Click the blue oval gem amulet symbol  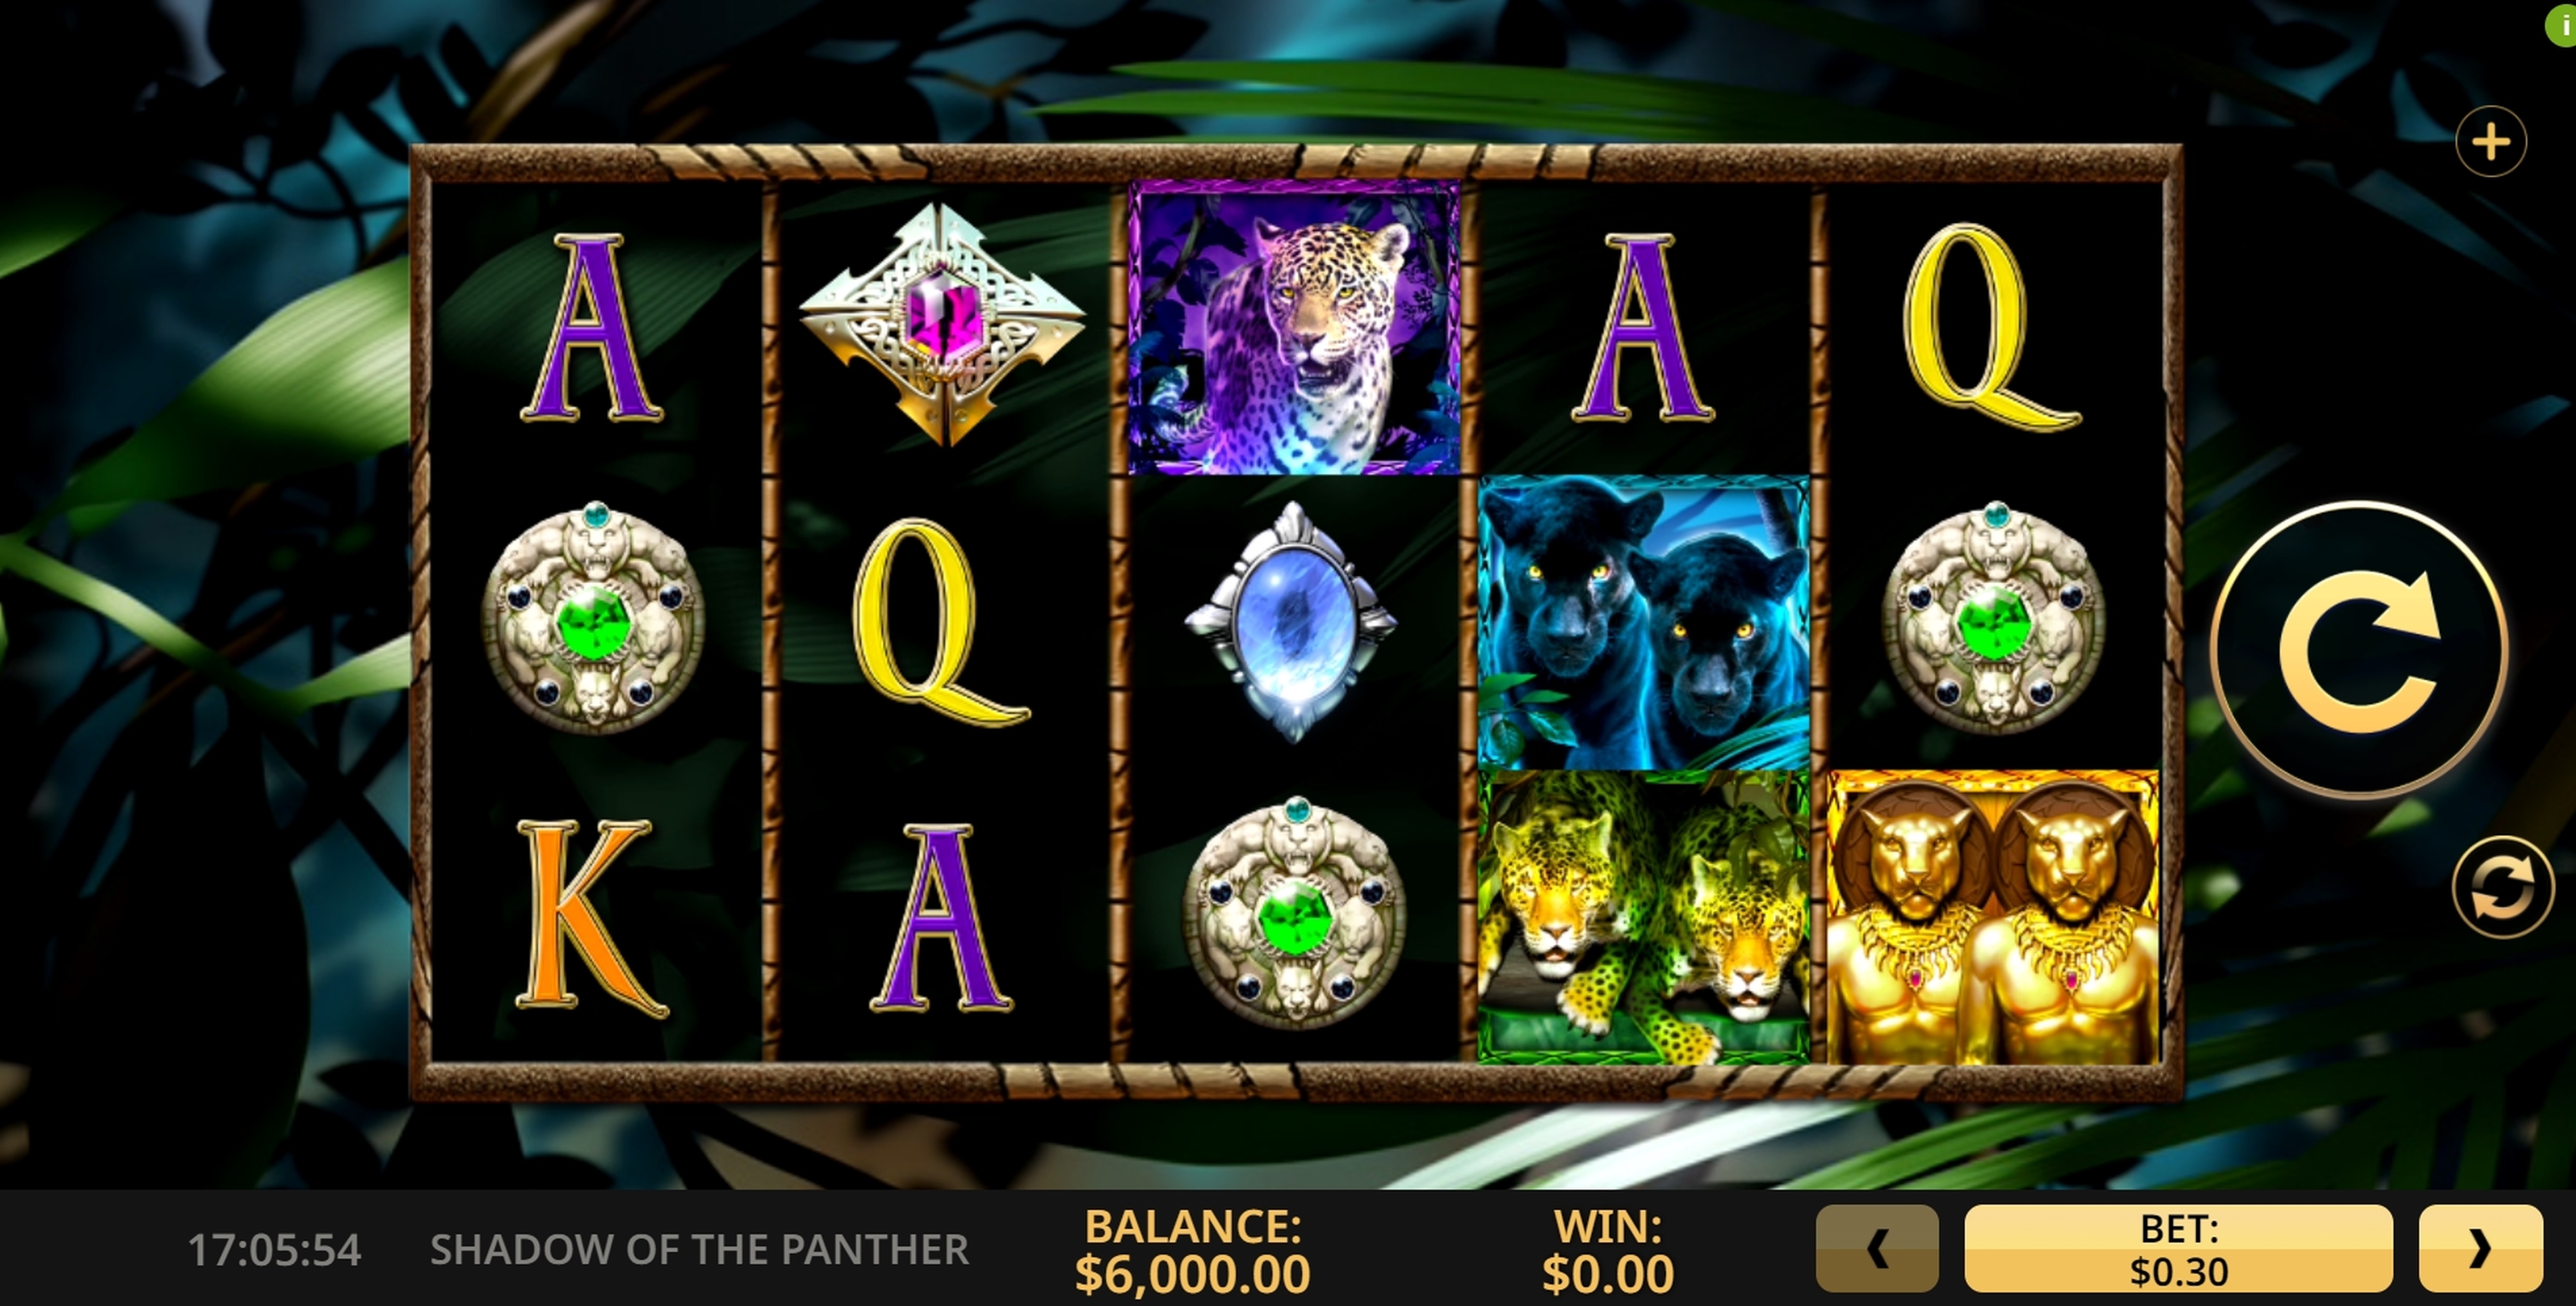pyautogui.click(x=1292, y=622)
